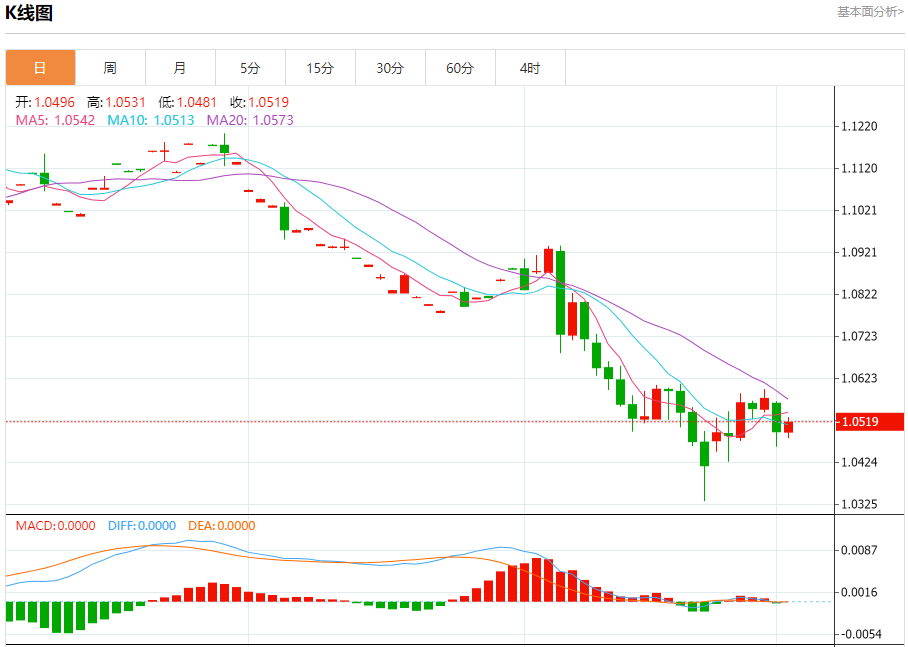
Task: Click the 1.0325 price axis label
Action: coord(859,504)
